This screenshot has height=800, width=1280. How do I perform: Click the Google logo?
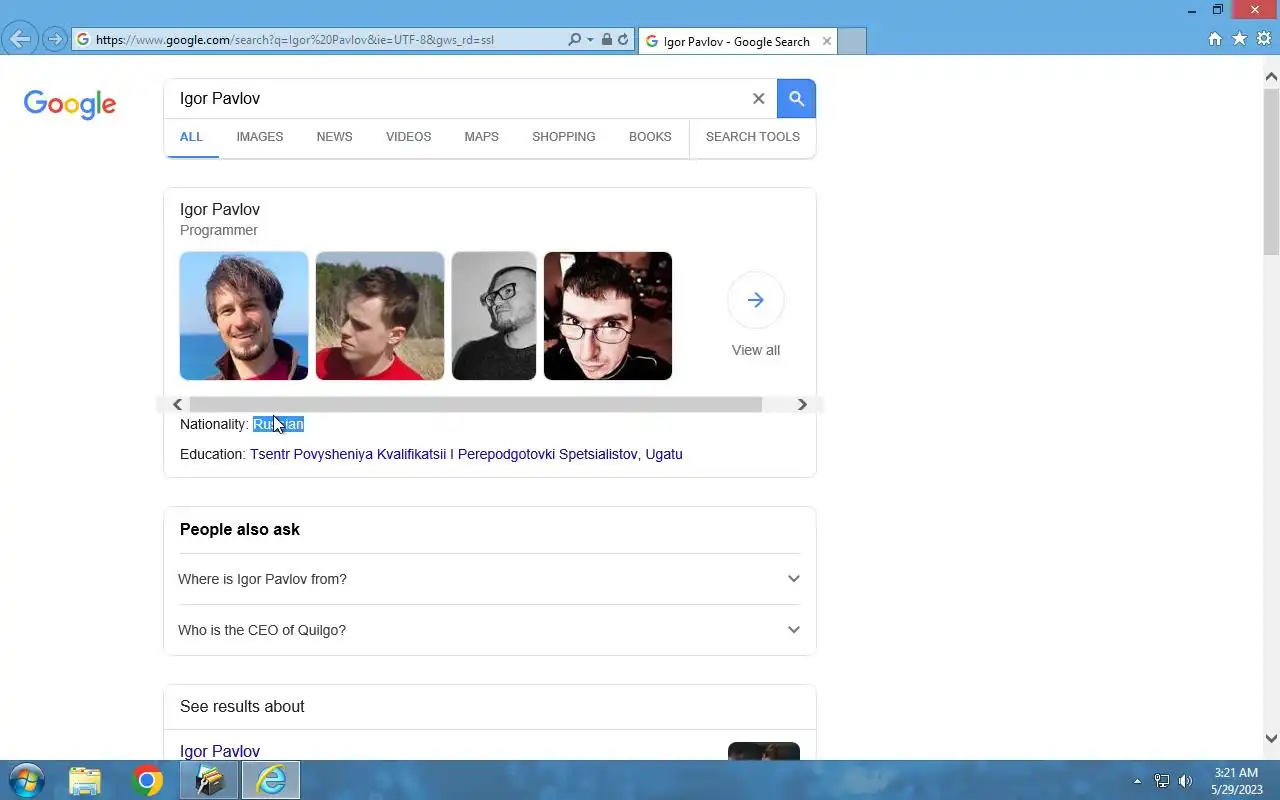pos(70,104)
